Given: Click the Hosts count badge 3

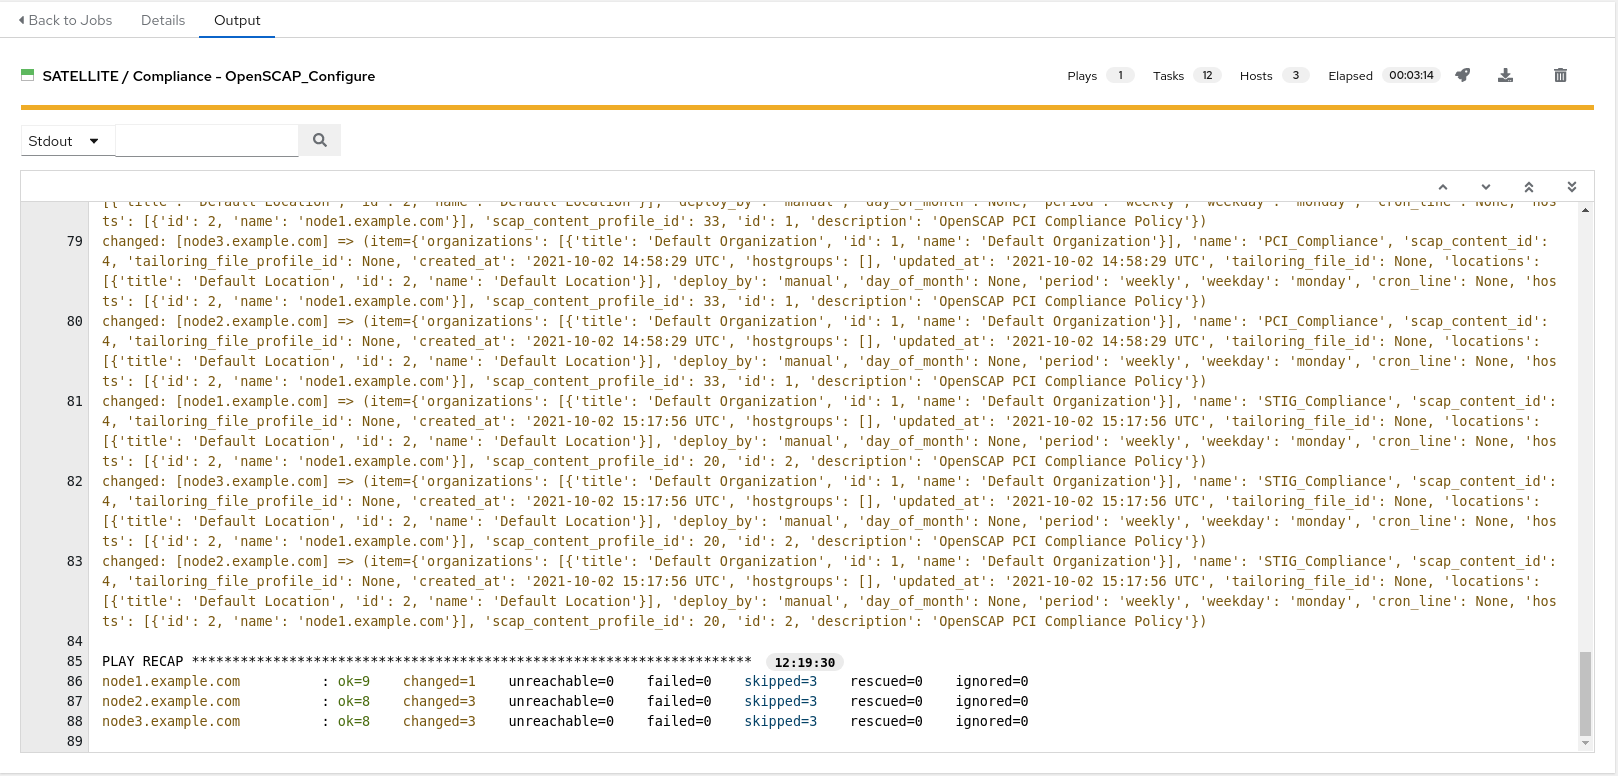Looking at the screenshot, I should click(1295, 75).
